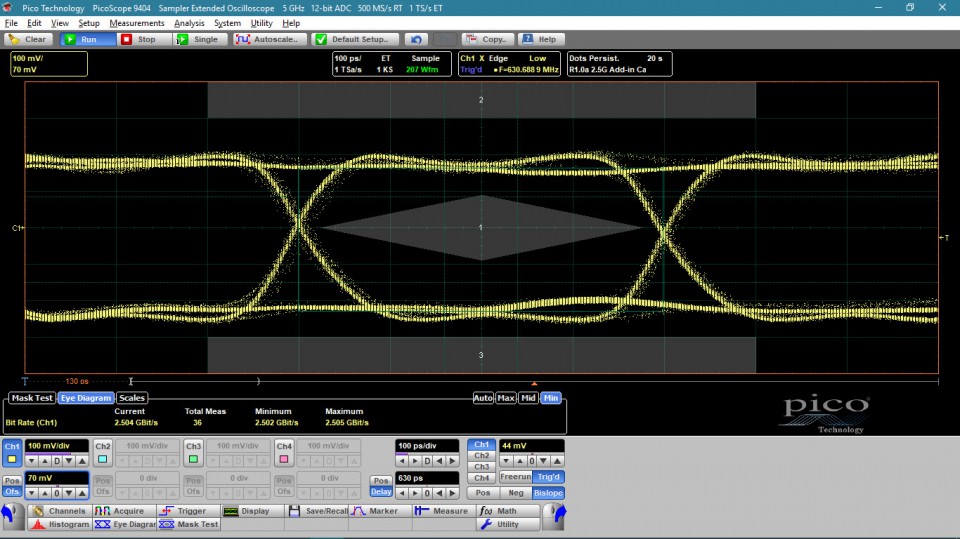Click the Undo arrow in toolbar
960x539 pixels.
417,39
